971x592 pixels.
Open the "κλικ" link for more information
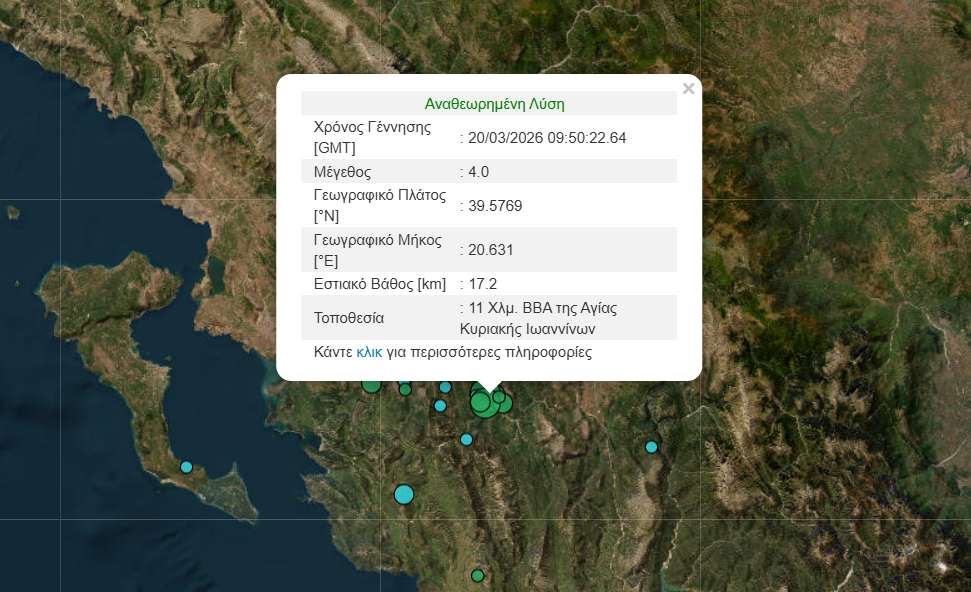[369, 352]
